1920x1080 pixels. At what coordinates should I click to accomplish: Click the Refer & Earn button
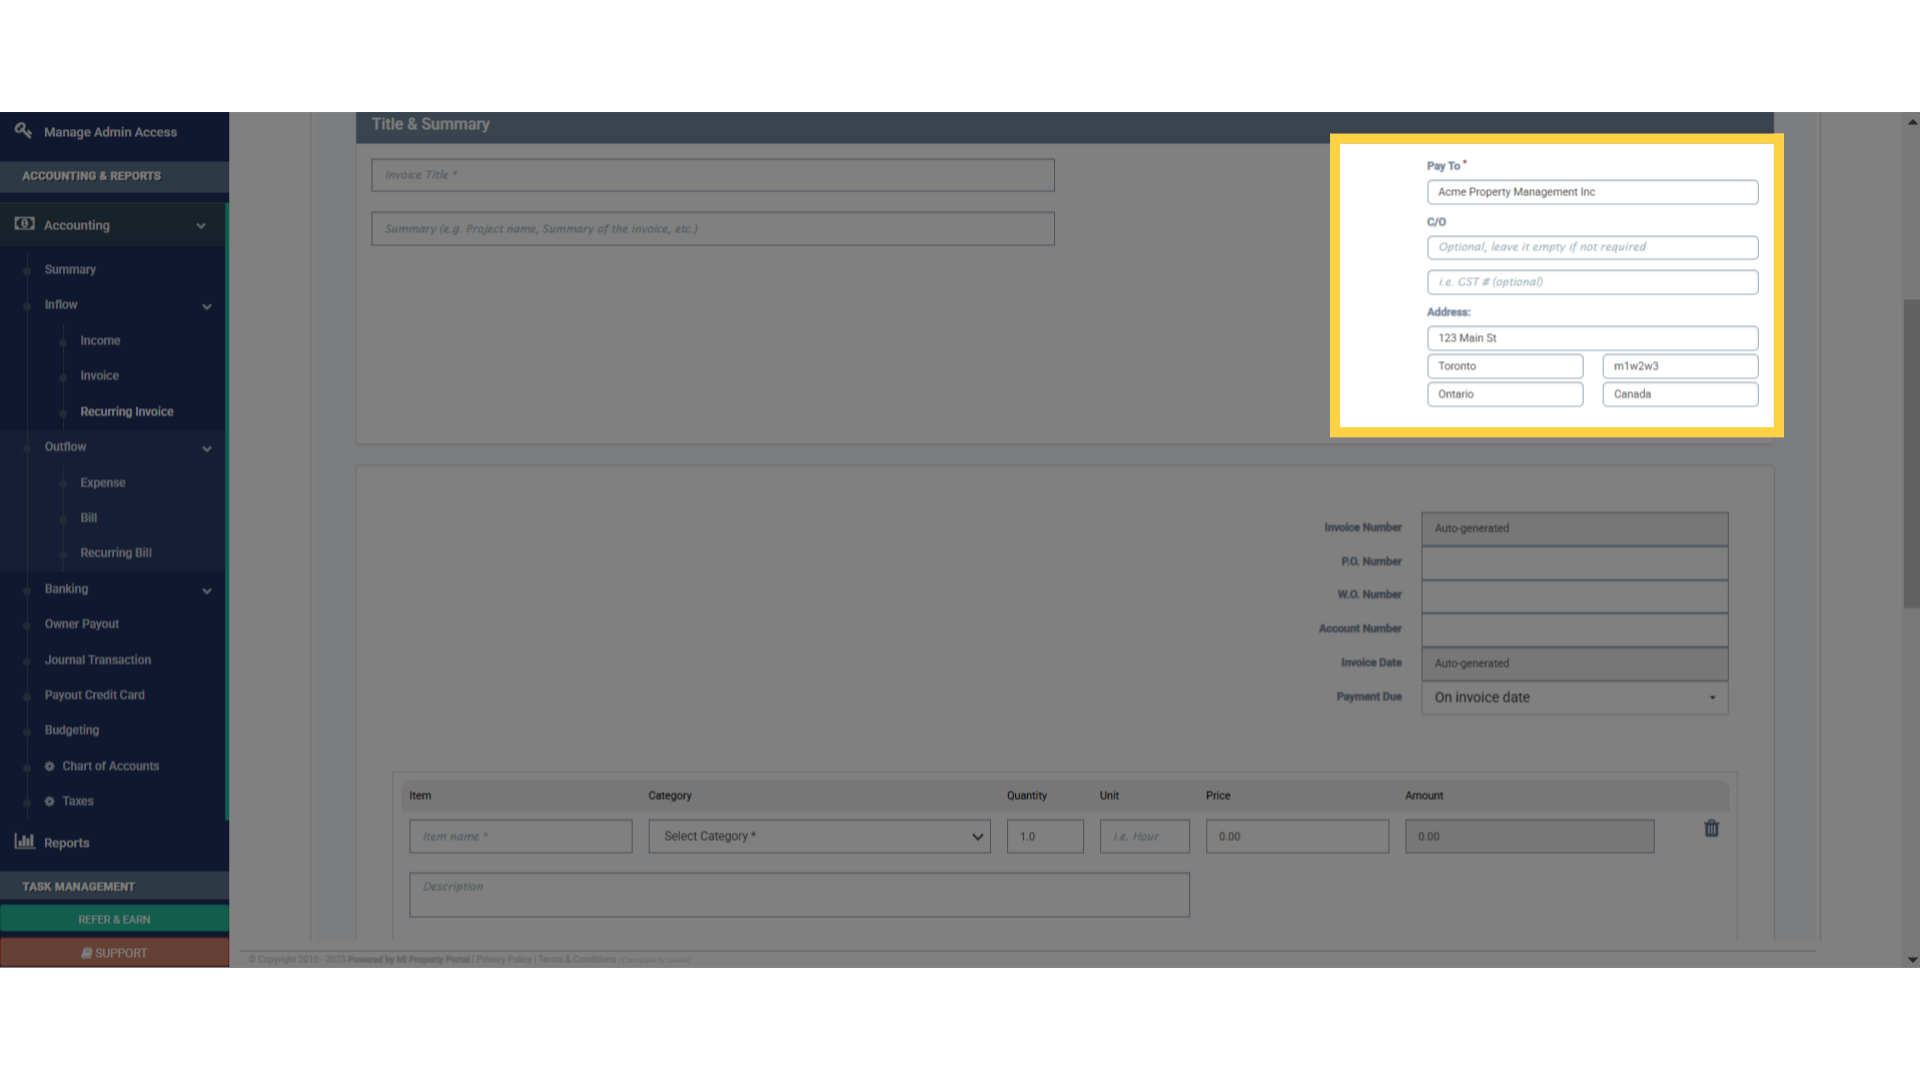point(114,919)
